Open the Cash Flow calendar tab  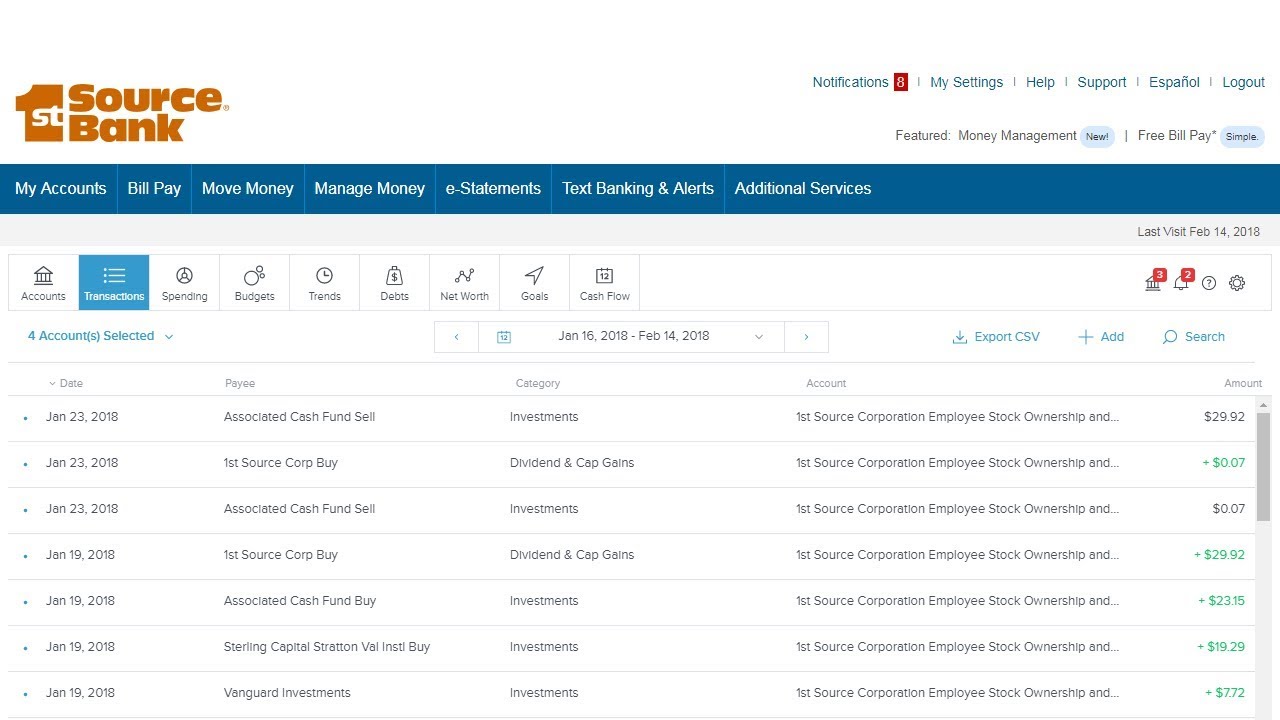tap(604, 283)
